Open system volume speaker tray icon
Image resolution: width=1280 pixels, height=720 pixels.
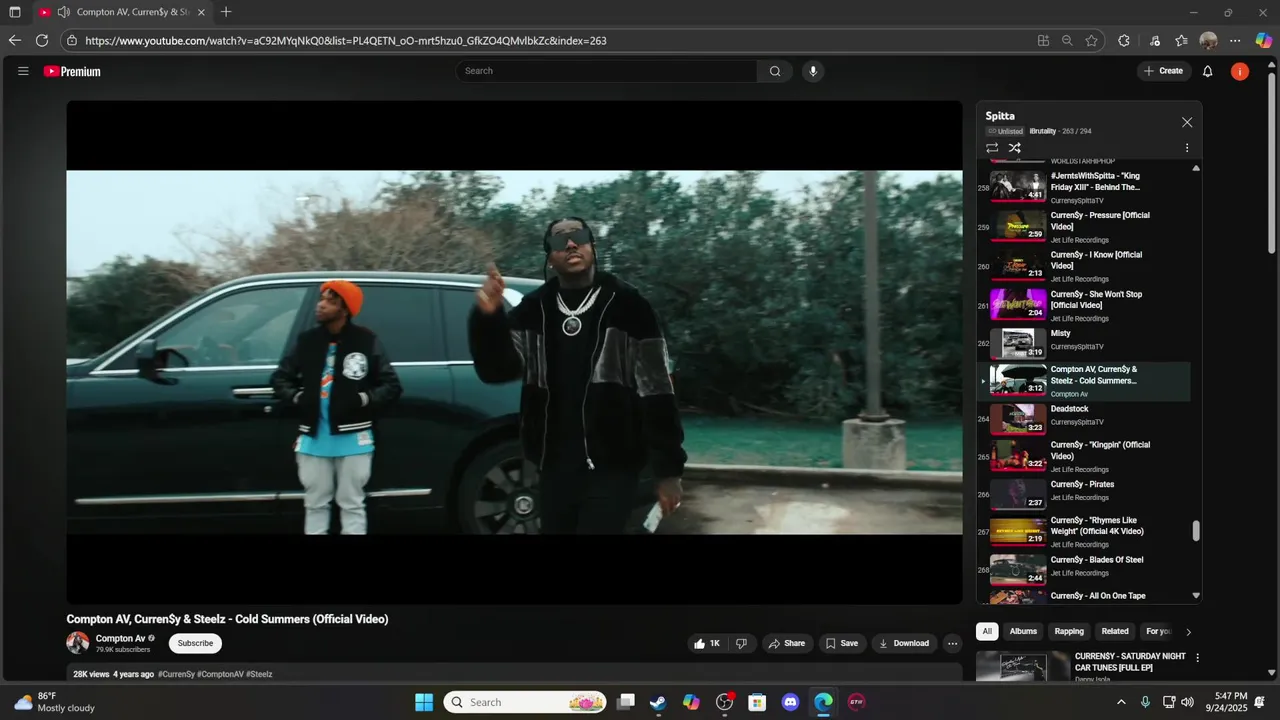1188,702
